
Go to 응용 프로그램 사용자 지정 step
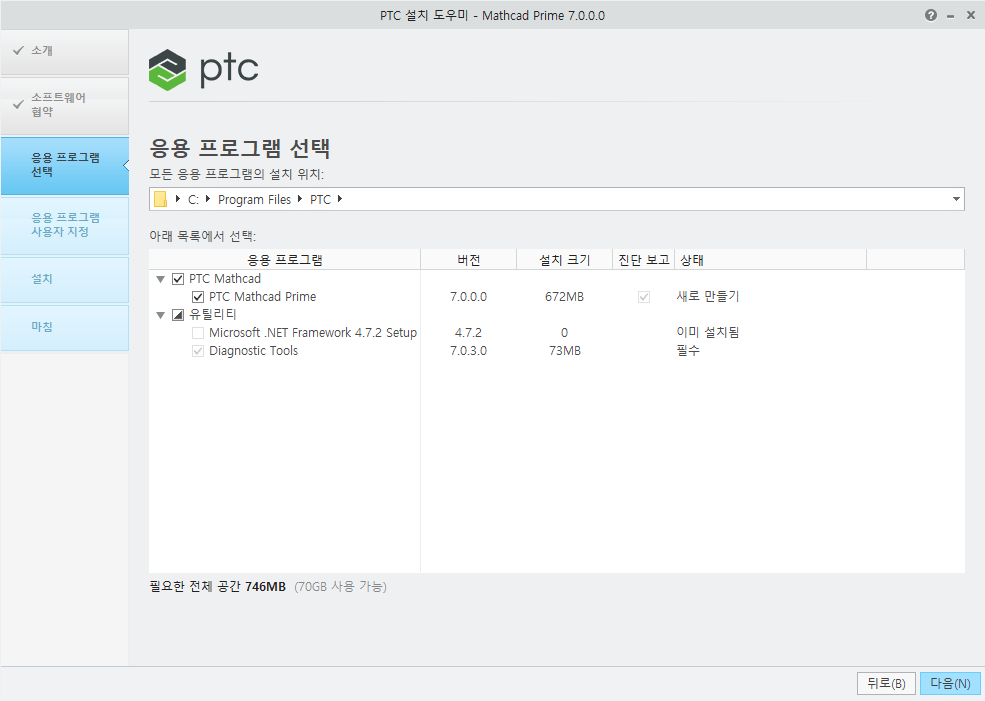(x=65, y=225)
